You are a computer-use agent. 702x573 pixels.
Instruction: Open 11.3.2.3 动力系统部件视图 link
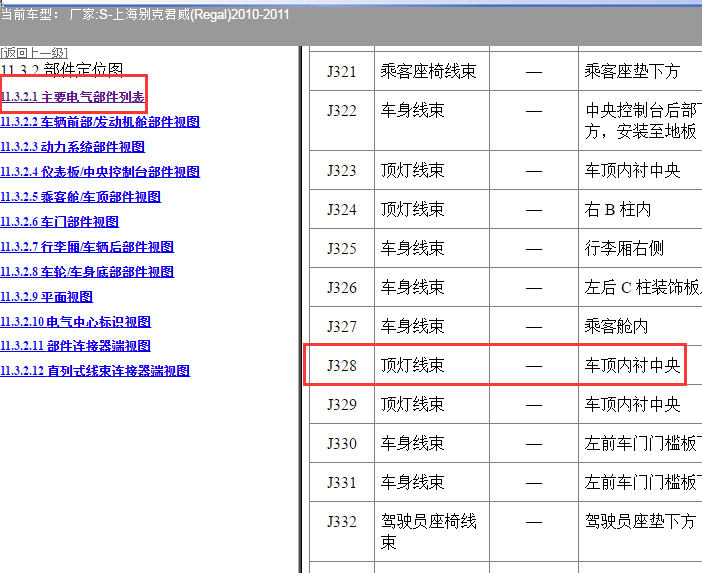73,147
